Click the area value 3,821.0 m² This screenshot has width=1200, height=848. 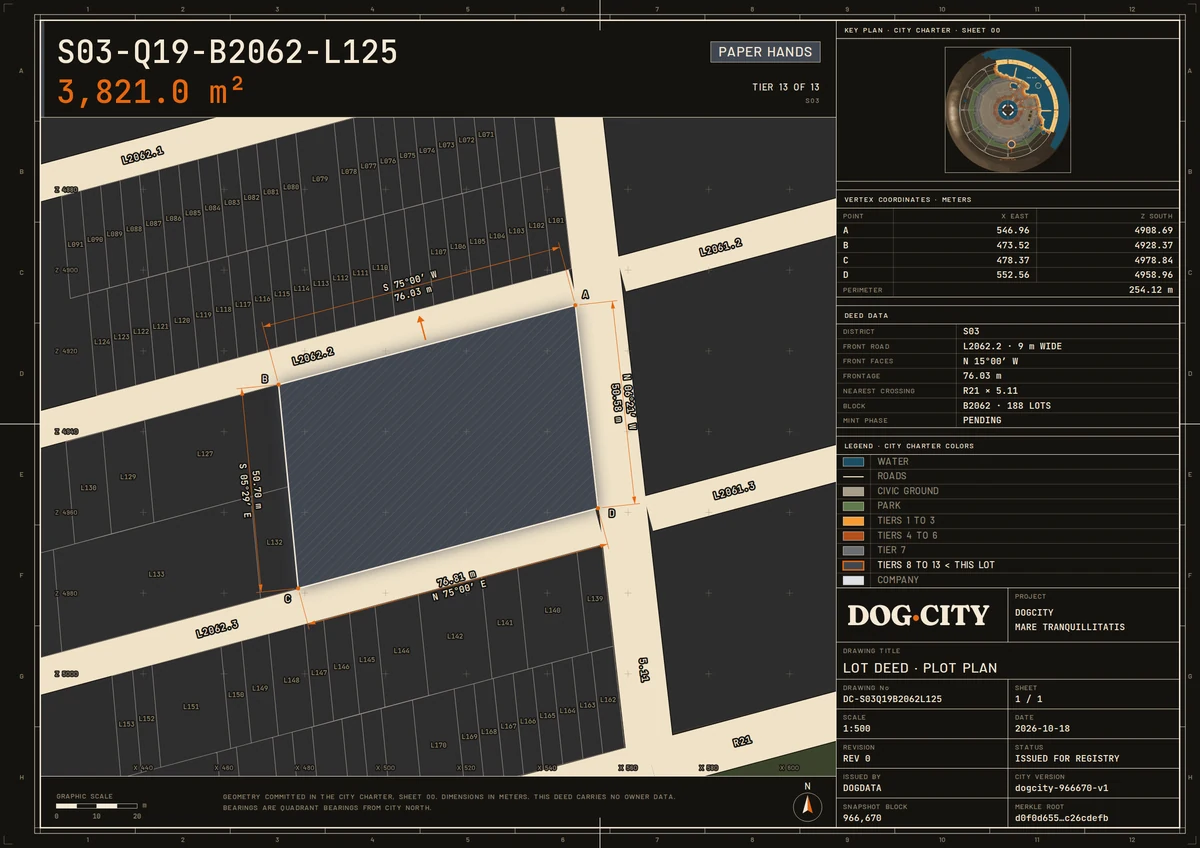pyautogui.click(x=150, y=91)
